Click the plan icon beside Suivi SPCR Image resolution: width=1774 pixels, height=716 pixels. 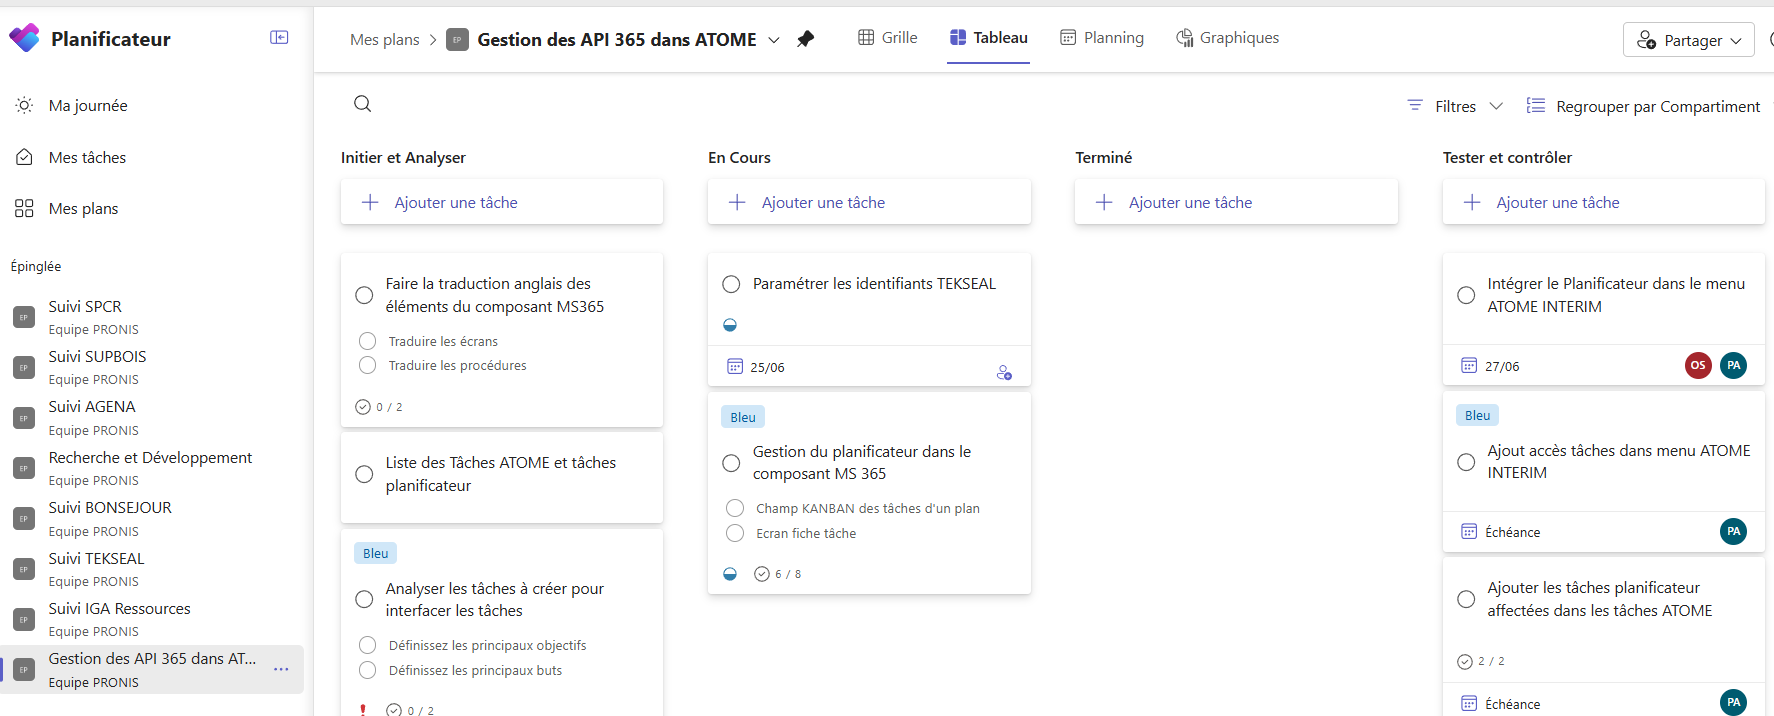[x=24, y=317]
